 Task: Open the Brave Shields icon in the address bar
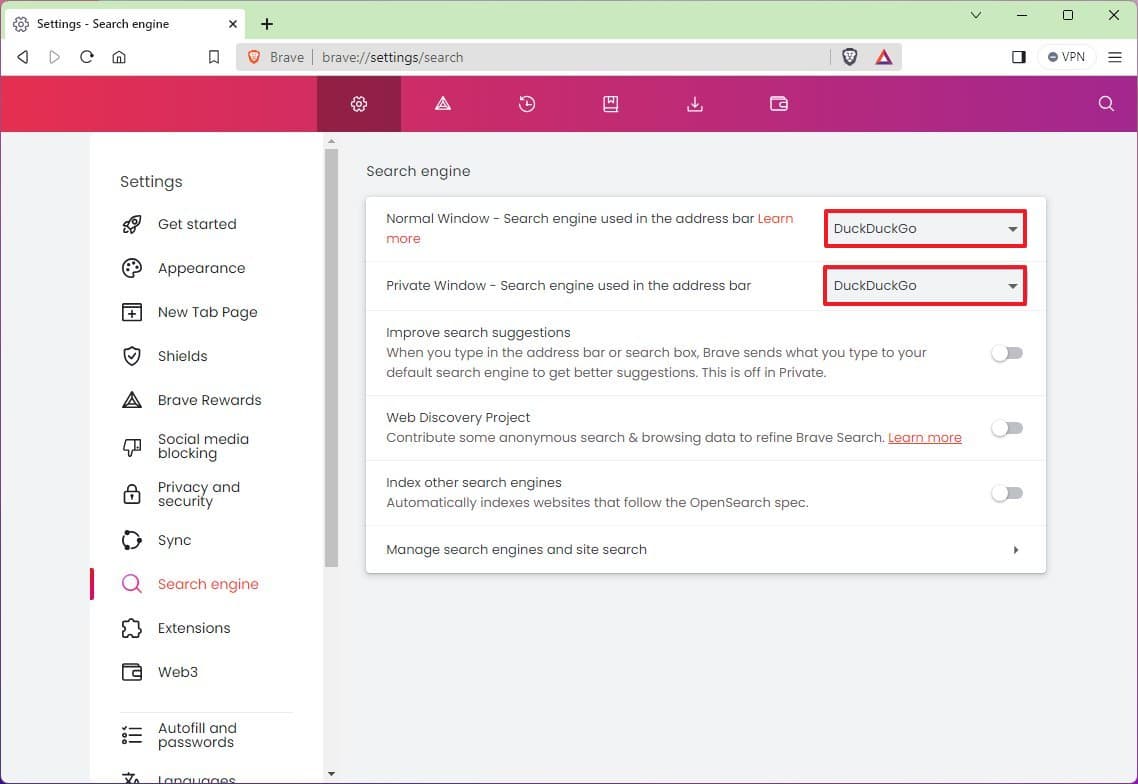pos(849,57)
